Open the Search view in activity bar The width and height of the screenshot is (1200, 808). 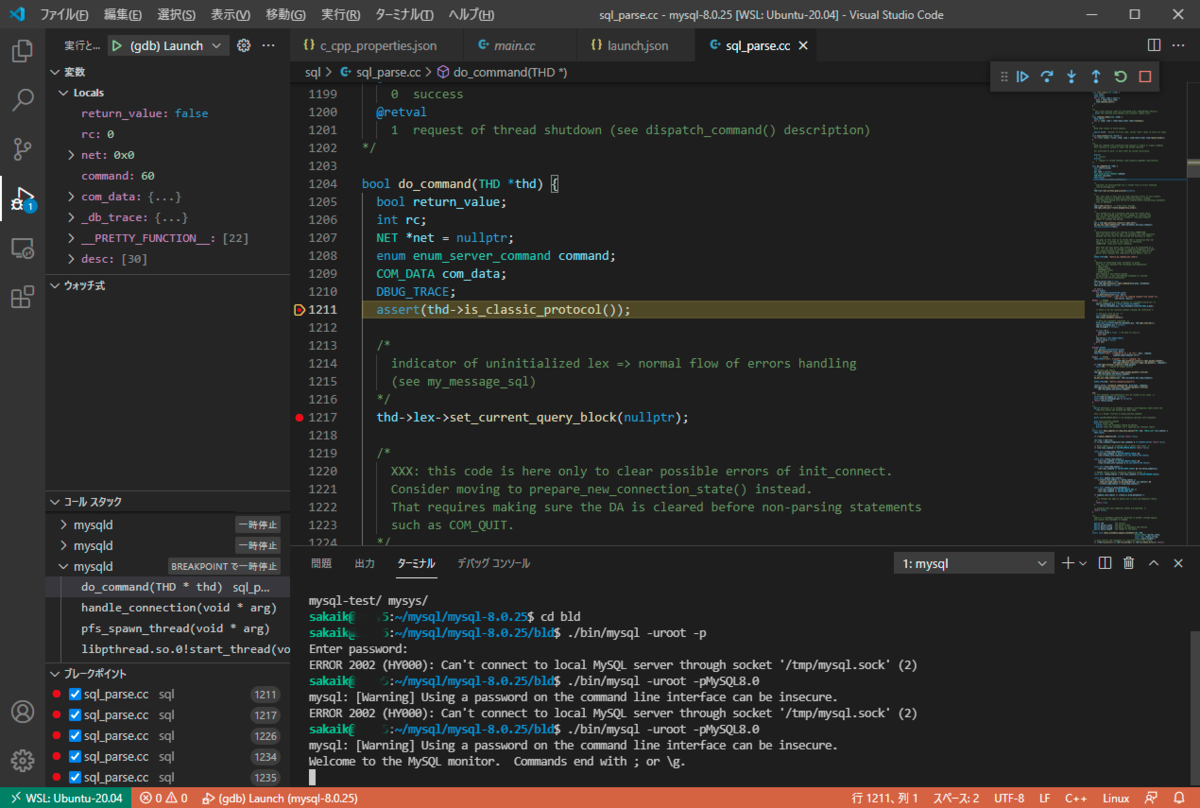point(22,100)
